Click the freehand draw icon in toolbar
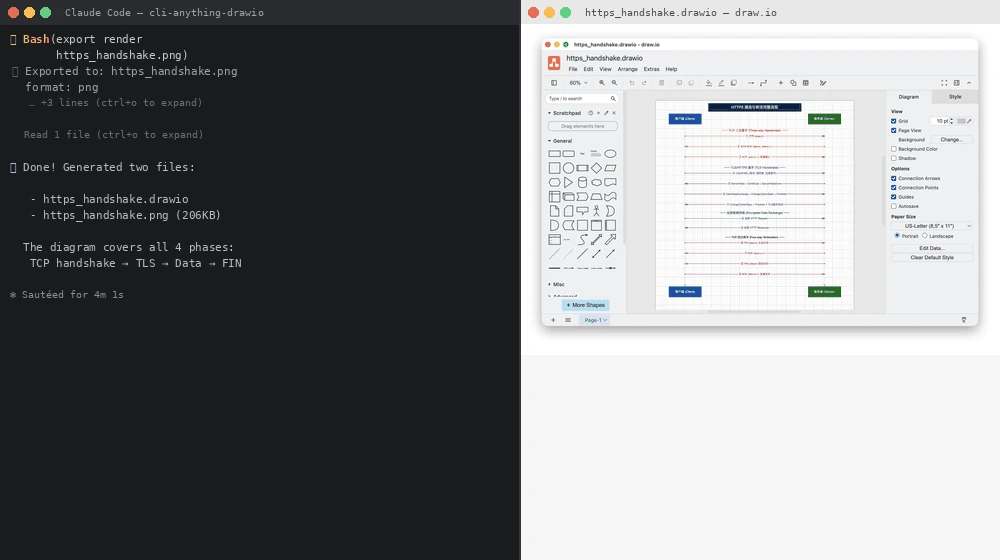The image size is (1000, 560). click(823, 83)
